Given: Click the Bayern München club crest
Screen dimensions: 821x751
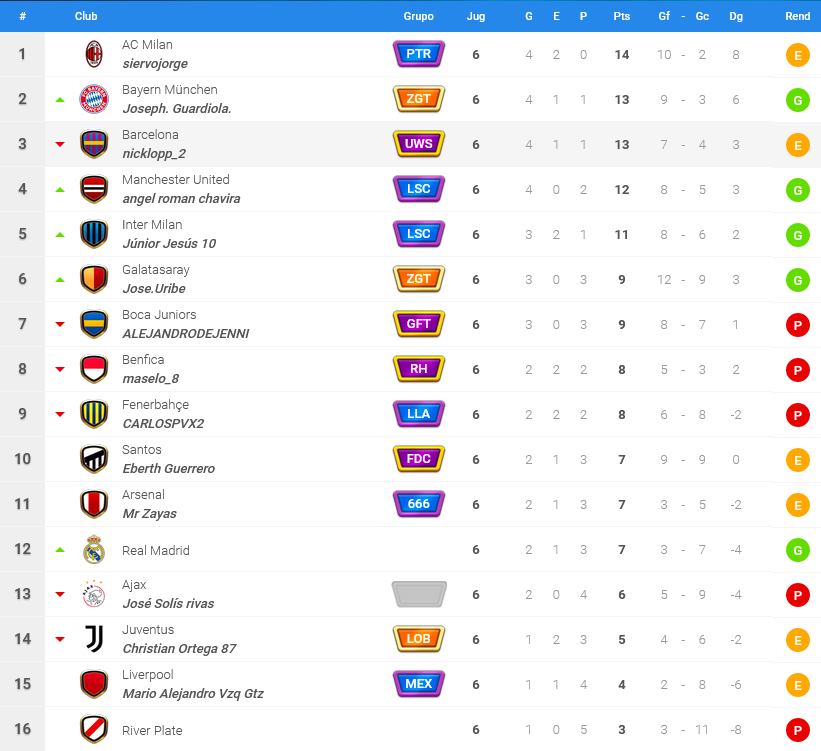Looking at the screenshot, I should tap(94, 99).
